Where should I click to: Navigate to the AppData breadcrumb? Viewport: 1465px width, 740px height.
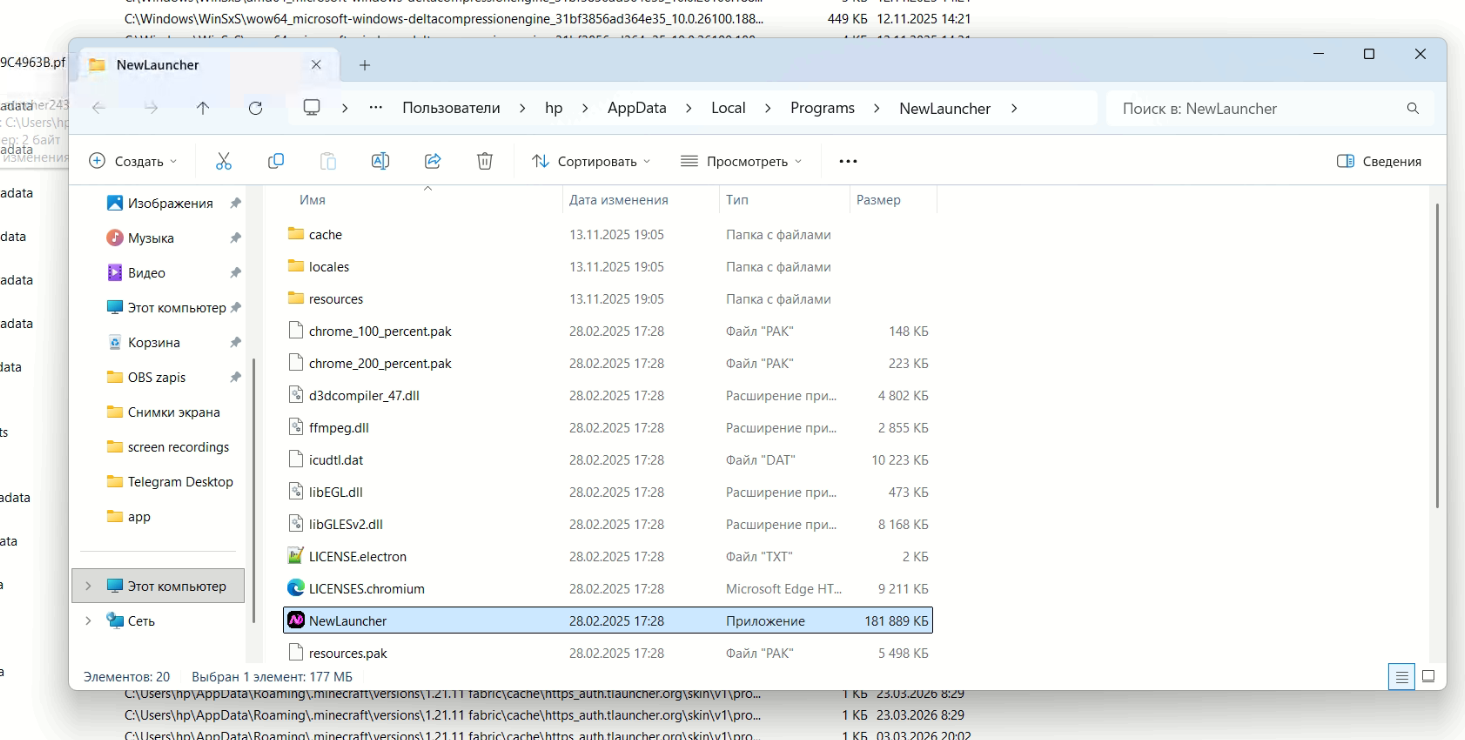pyautogui.click(x=637, y=108)
